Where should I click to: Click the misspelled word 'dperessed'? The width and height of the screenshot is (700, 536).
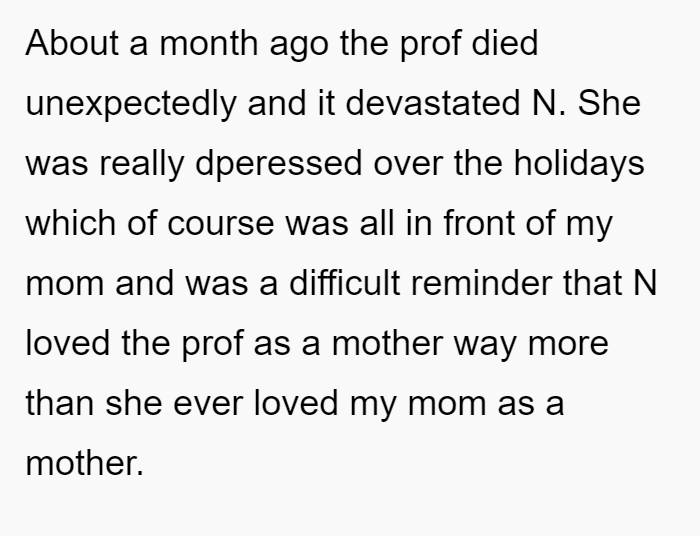coord(279,164)
